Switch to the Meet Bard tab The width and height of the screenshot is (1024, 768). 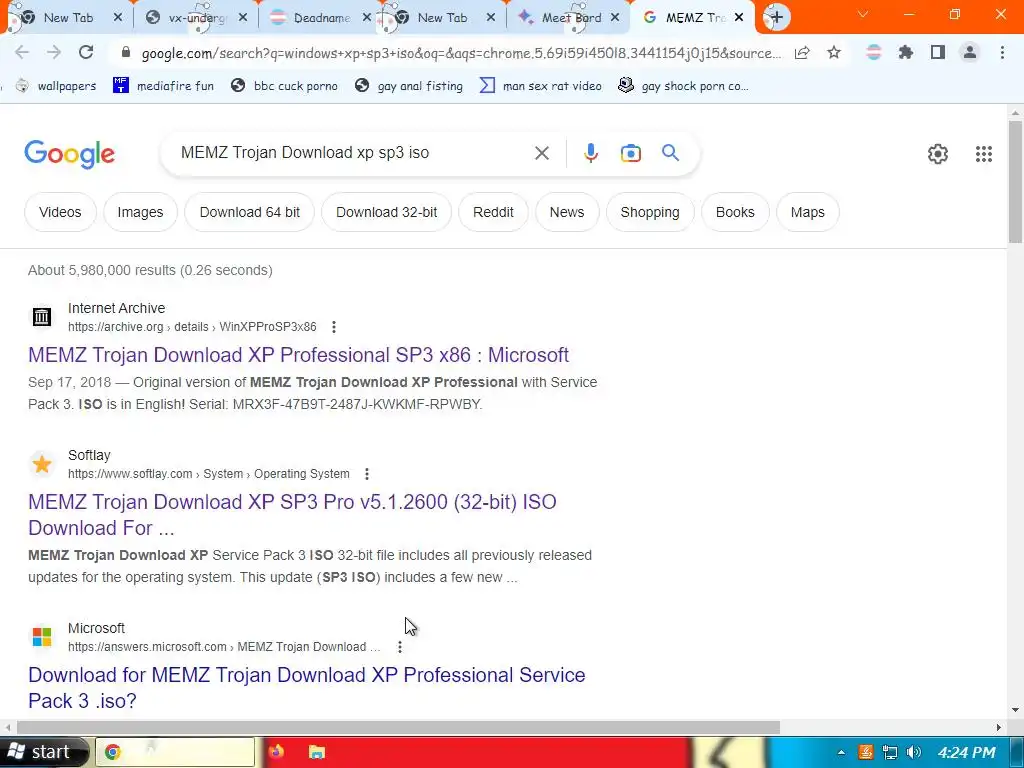click(x=568, y=18)
